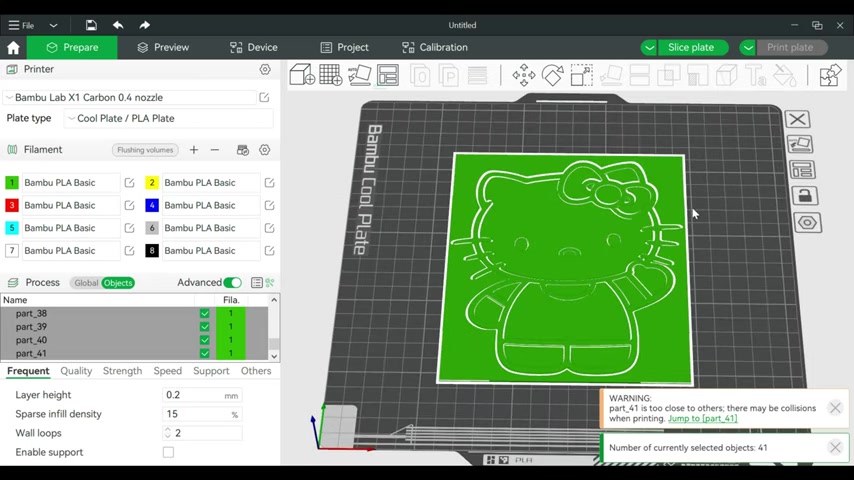The image size is (854, 480).
Task: Click the Arrange all objects icon
Action: tap(388, 75)
